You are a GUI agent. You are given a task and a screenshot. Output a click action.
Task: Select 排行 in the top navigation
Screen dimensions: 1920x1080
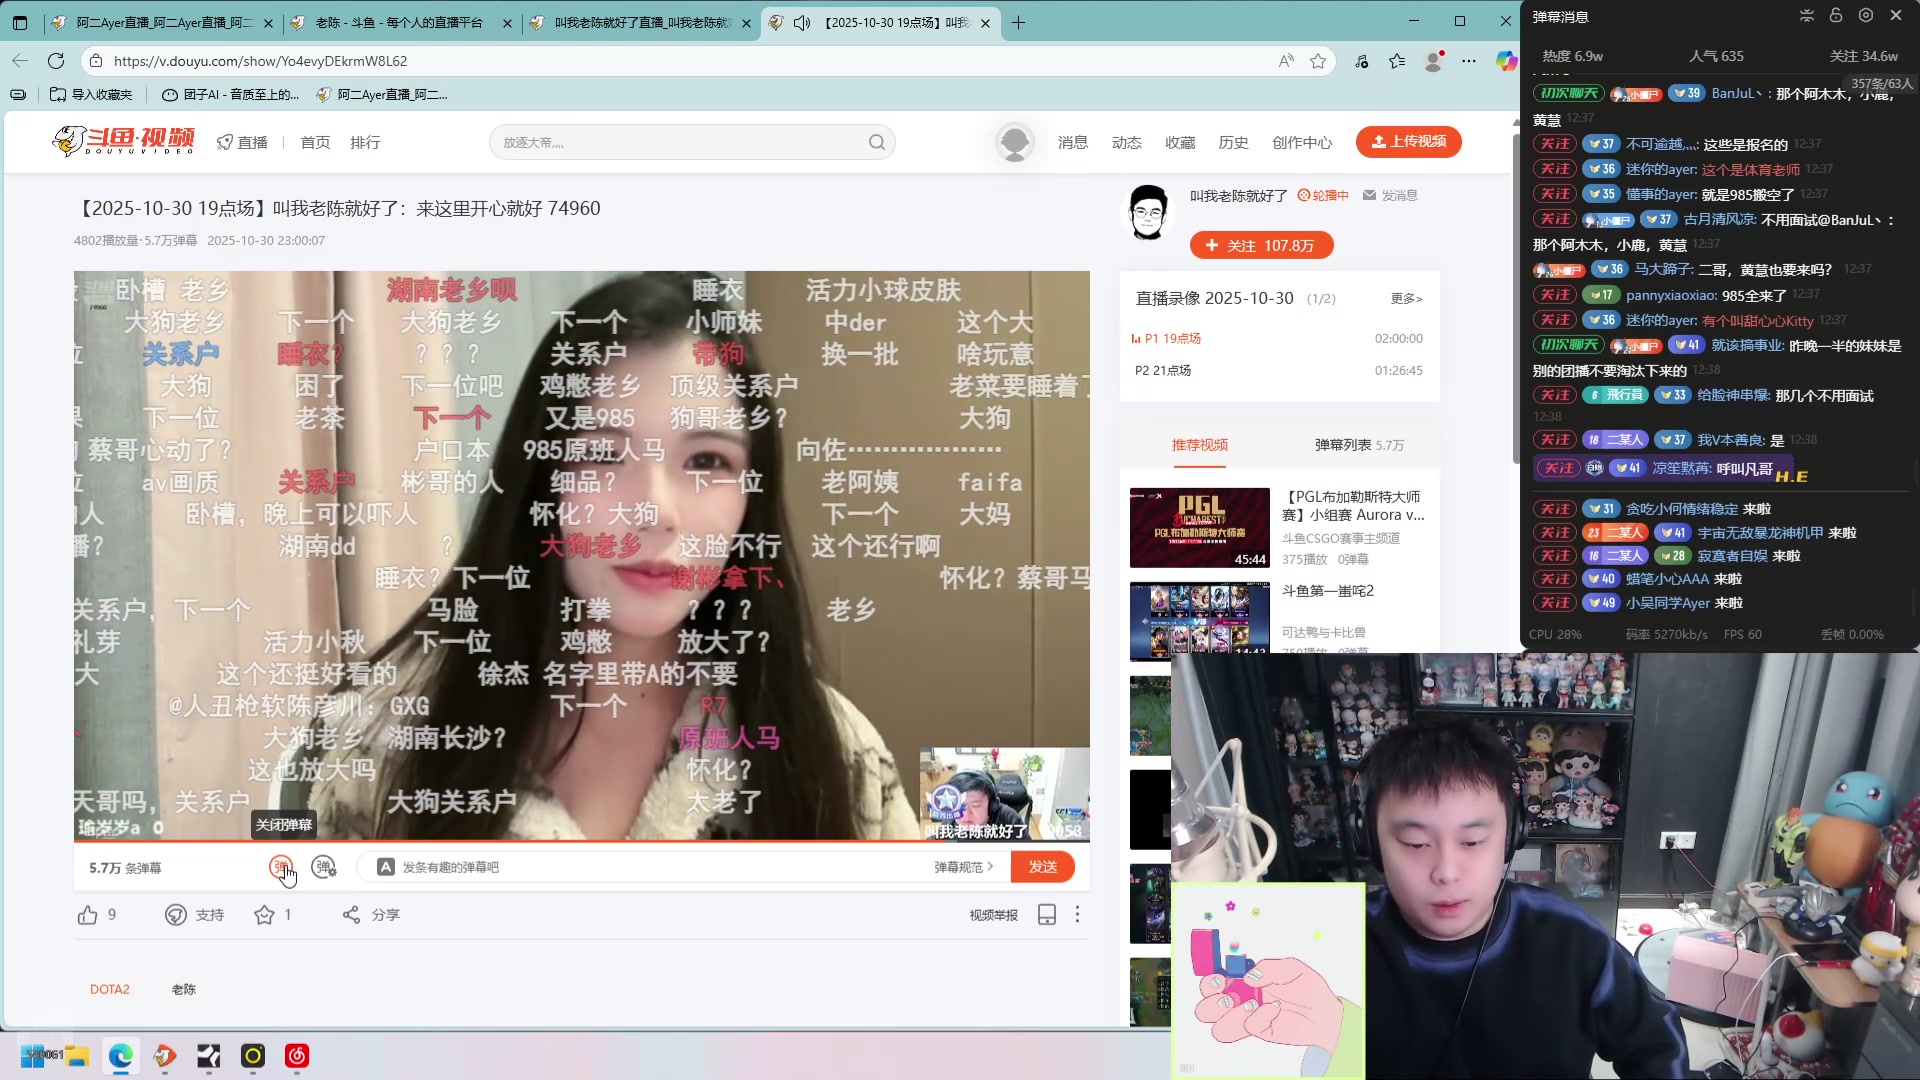tap(365, 141)
